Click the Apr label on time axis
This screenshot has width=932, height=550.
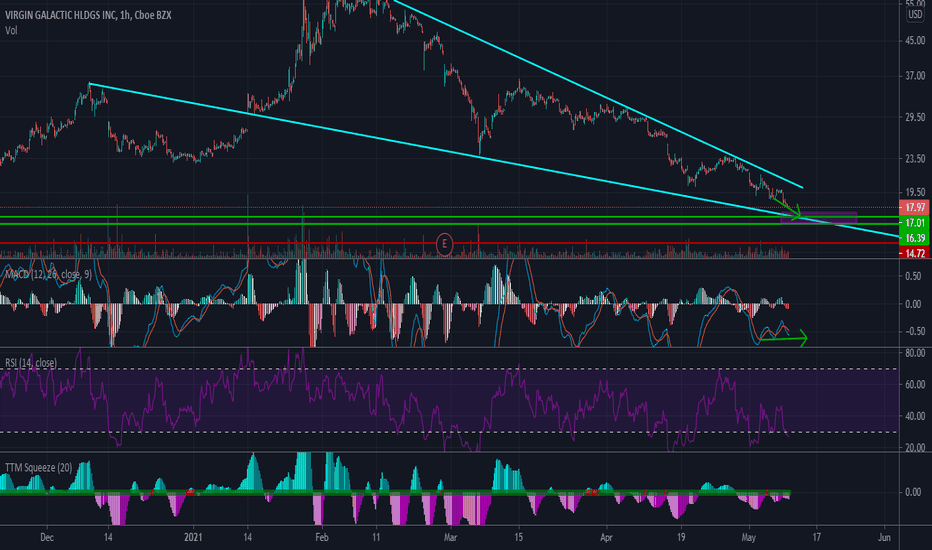606,538
